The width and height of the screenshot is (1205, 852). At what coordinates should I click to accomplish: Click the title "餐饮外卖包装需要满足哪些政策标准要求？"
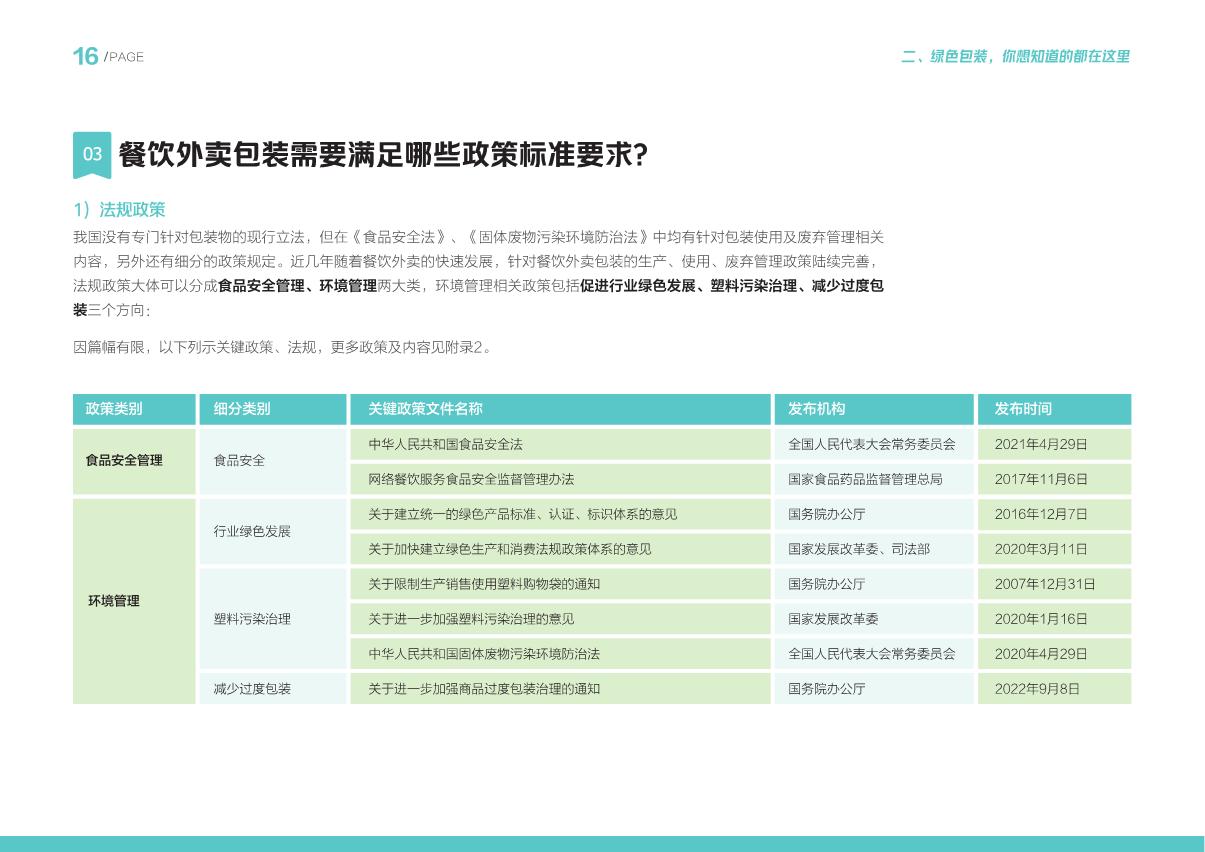[x=383, y=155]
